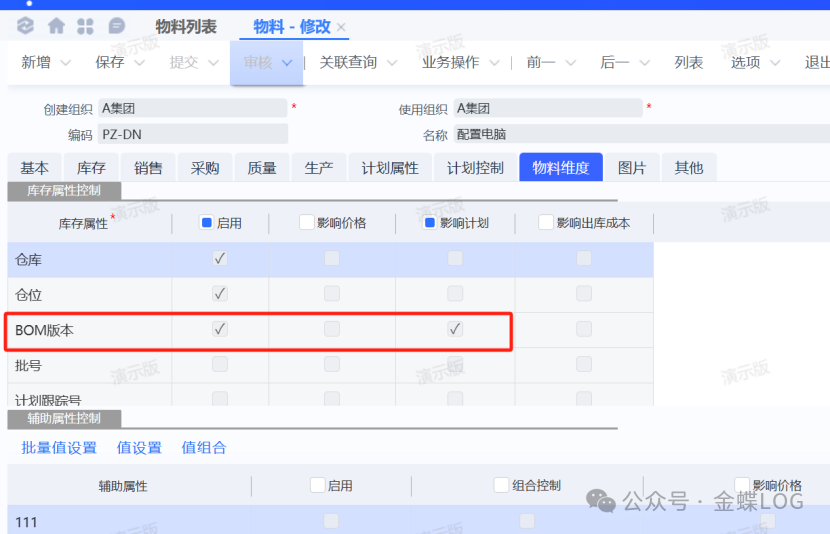Click the 列表 toolbar button

(688, 63)
